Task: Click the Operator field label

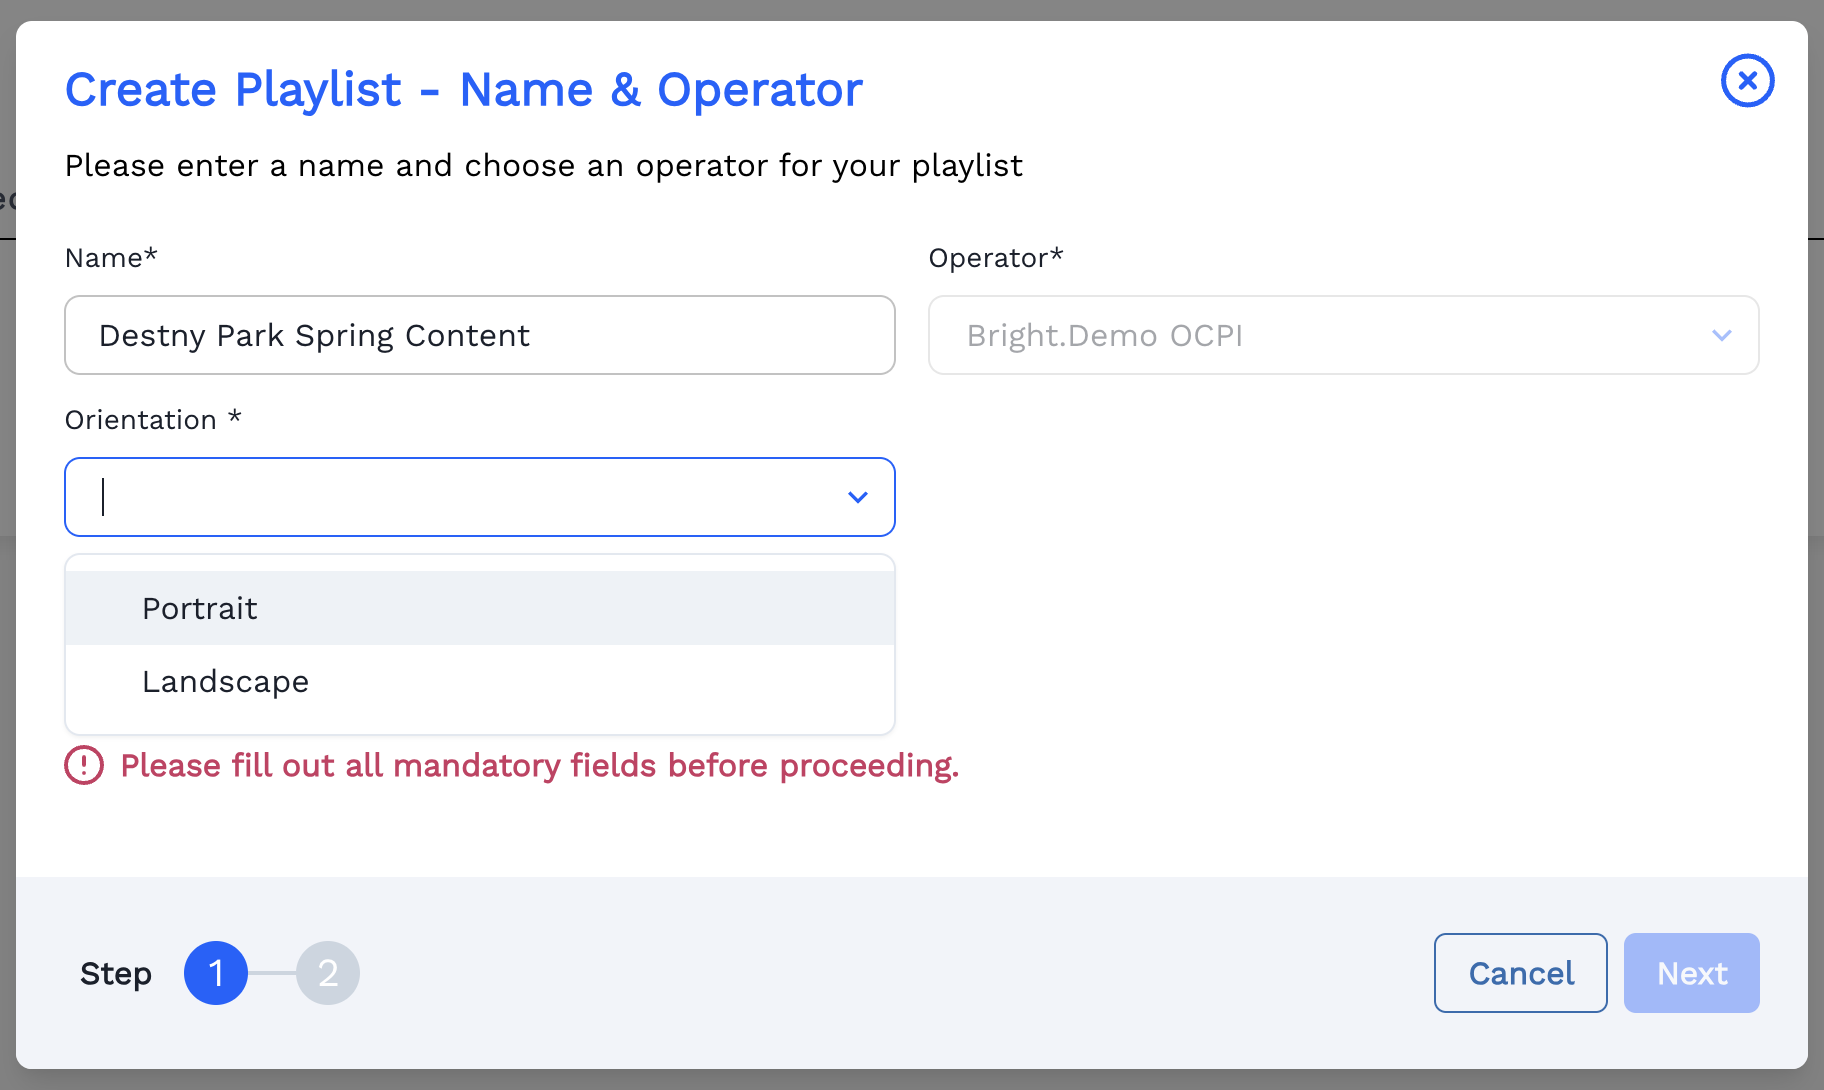Action: [995, 258]
